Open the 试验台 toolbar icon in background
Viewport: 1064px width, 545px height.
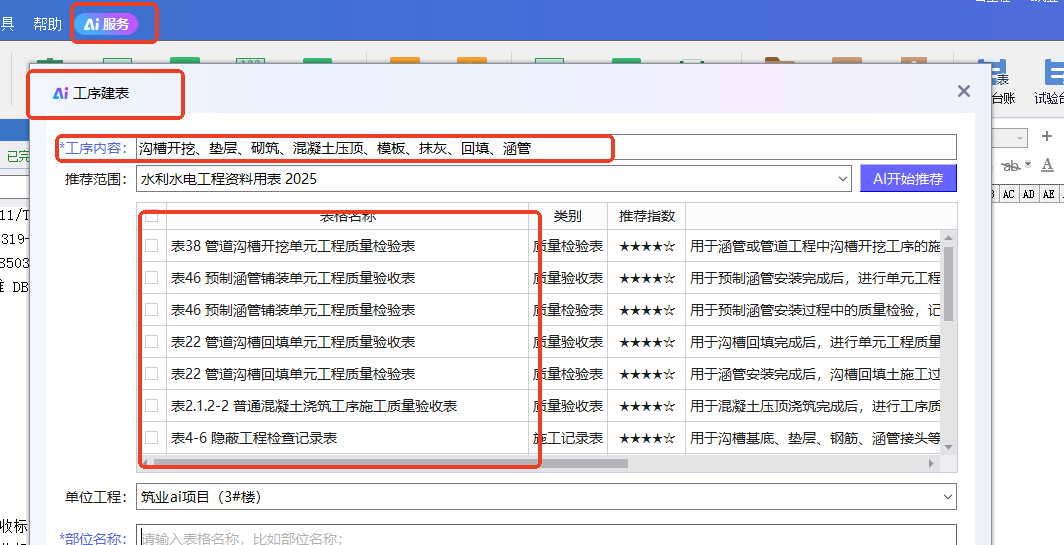tap(1048, 83)
